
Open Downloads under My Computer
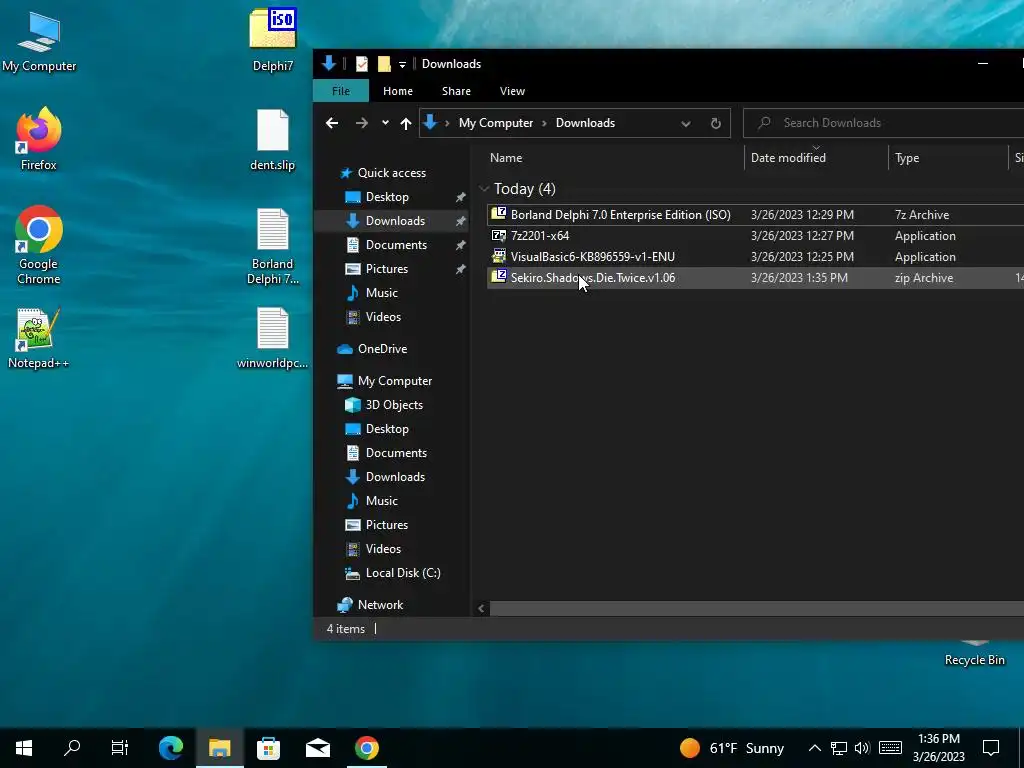[x=394, y=477]
